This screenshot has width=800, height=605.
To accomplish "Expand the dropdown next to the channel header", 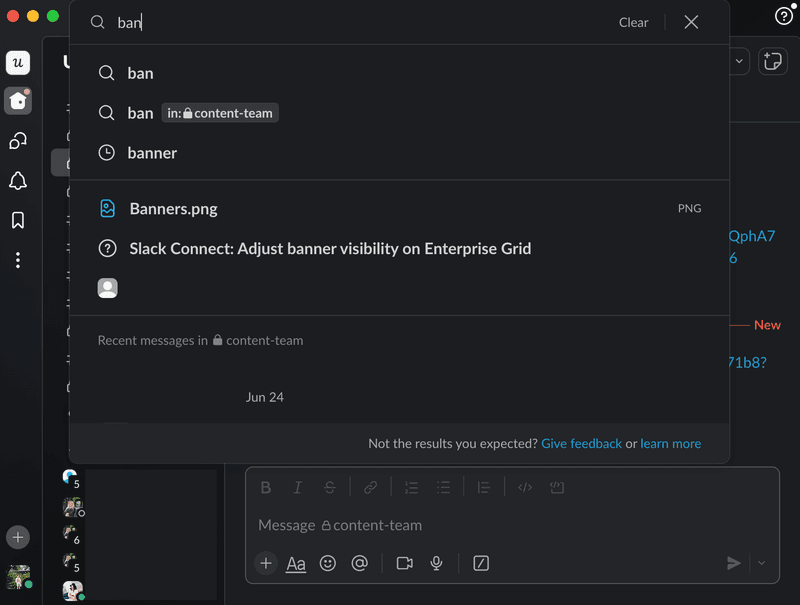I will 738,61.
